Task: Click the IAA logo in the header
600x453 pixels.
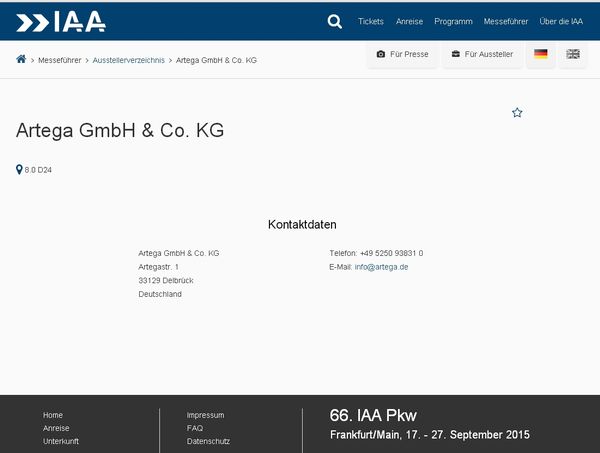Action: 61,21
